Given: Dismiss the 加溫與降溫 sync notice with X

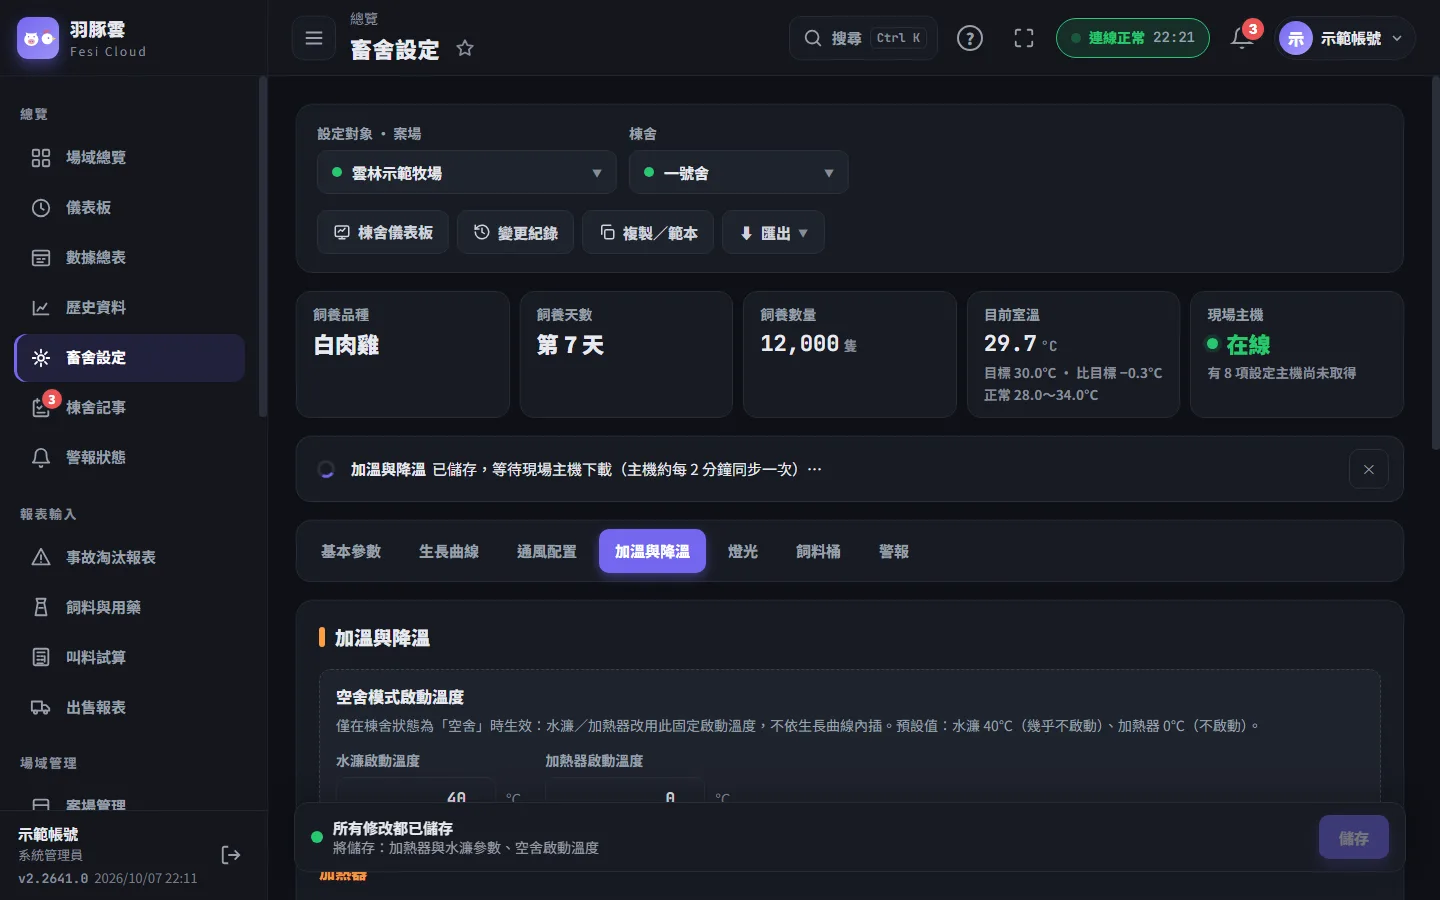Looking at the screenshot, I should (x=1369, y=469).
